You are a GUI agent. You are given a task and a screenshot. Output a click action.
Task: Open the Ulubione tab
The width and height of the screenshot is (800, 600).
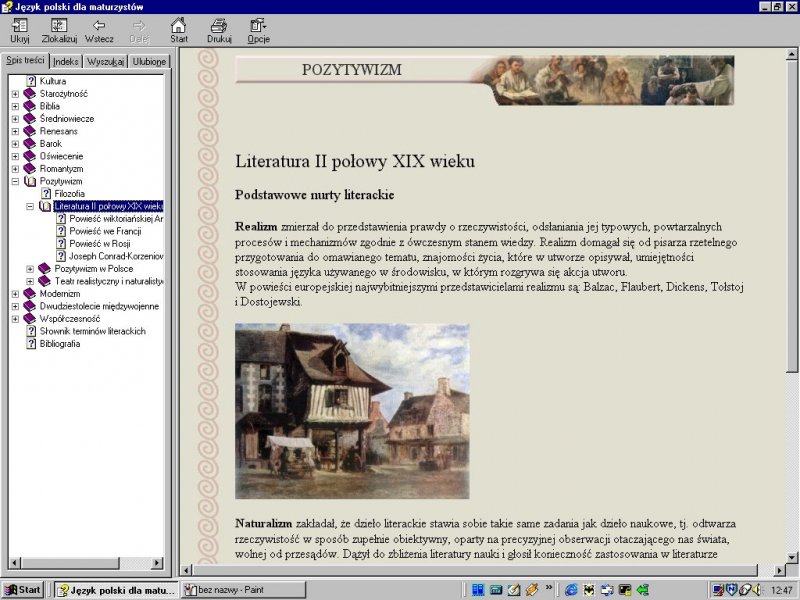coord(149,62)
